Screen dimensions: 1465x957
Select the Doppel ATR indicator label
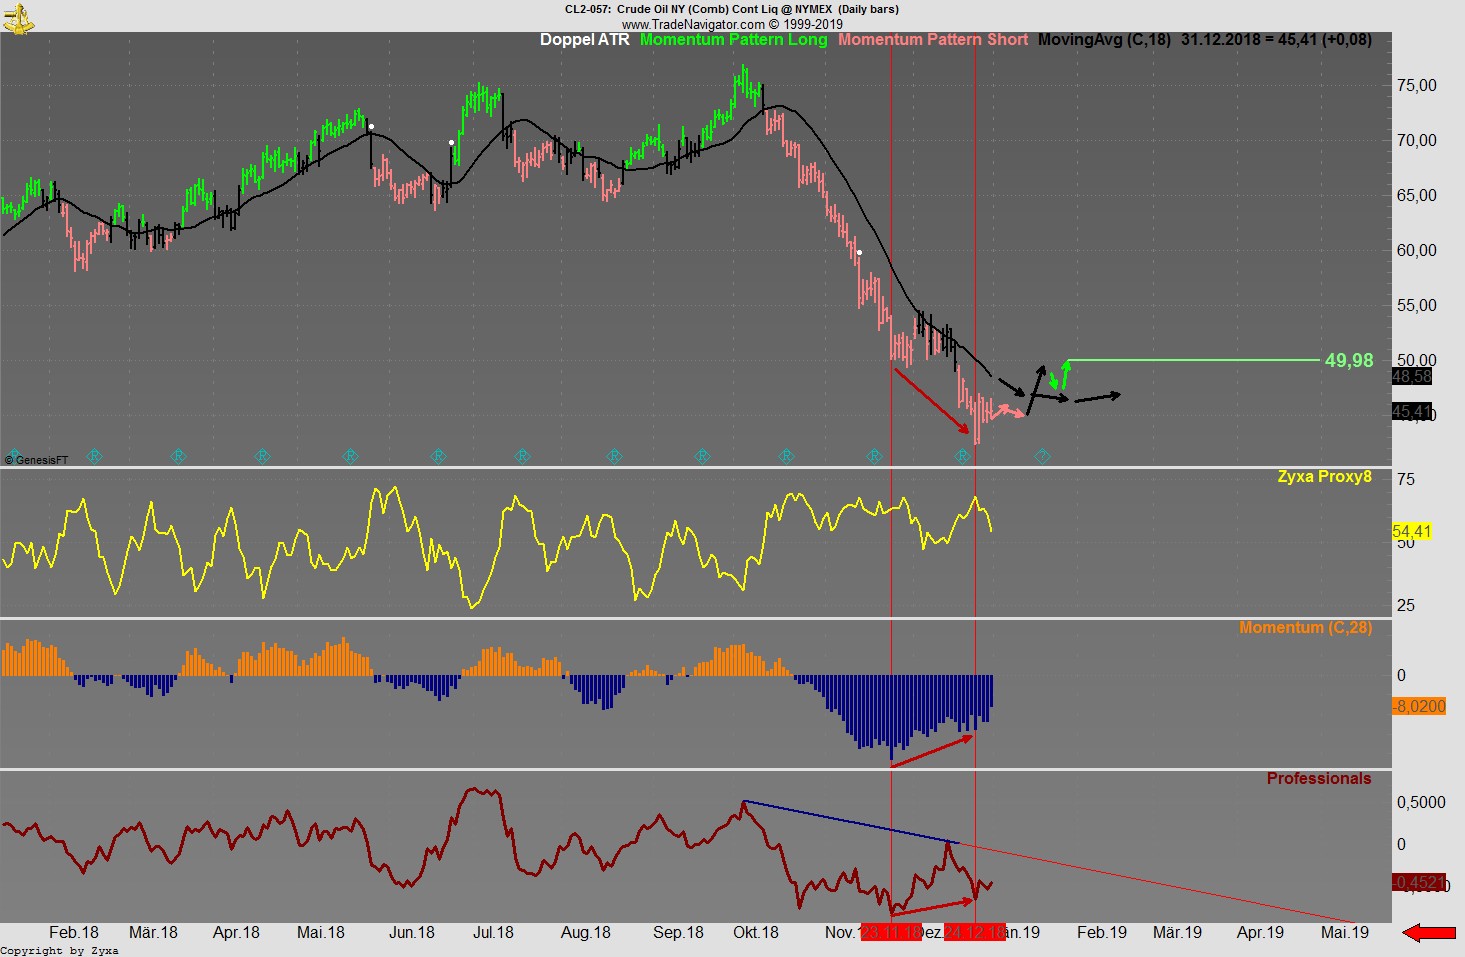(x=584, y=40)
